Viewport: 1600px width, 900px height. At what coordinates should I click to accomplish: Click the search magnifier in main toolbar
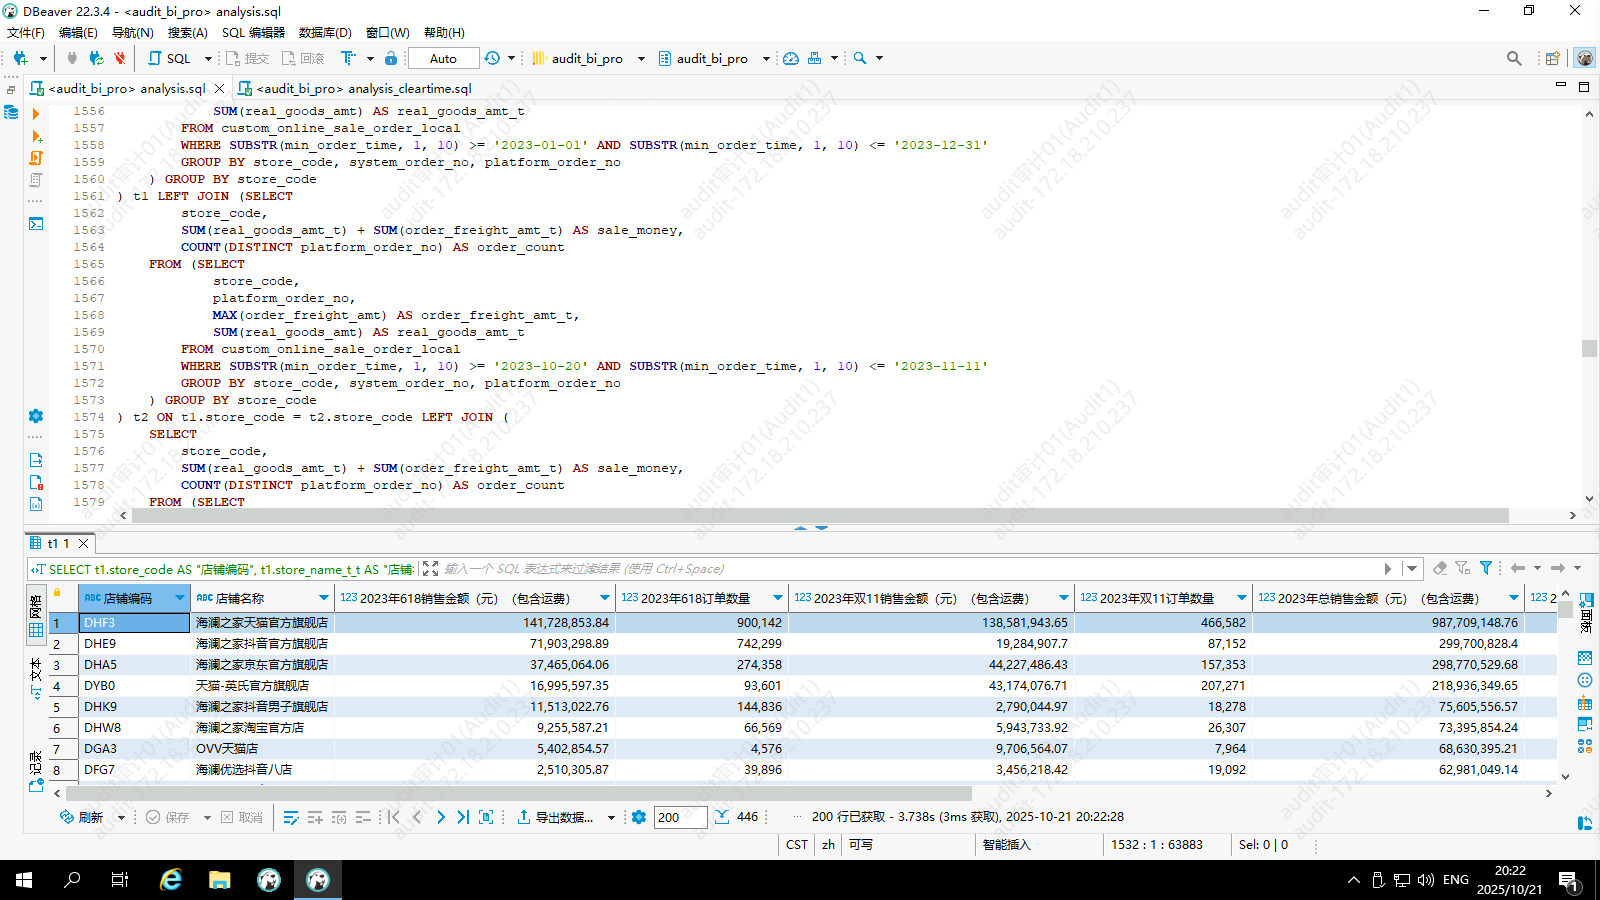click(x=860, y=58)
